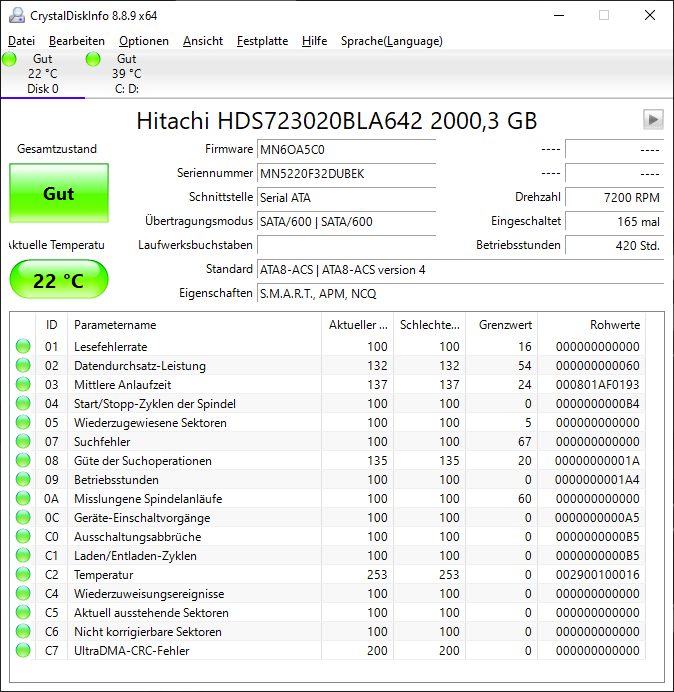Click the Firmware field MN6OA5C0
674x692 pixels.
click(x=346, y=150)
